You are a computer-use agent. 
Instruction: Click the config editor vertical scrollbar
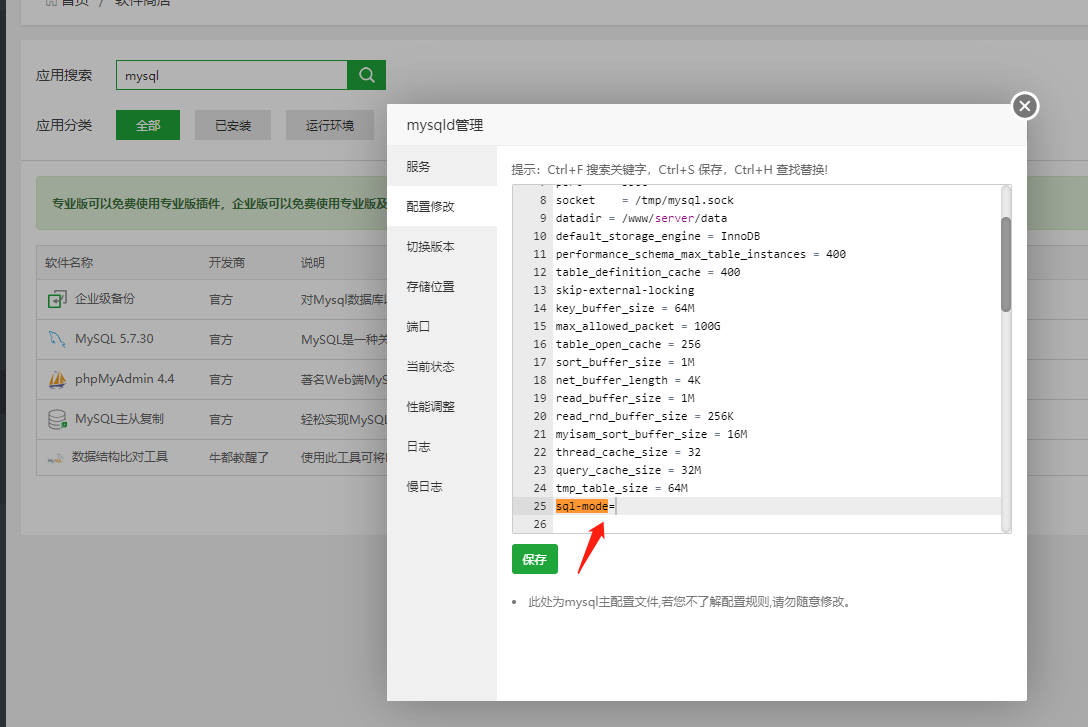coord(1005,264)
